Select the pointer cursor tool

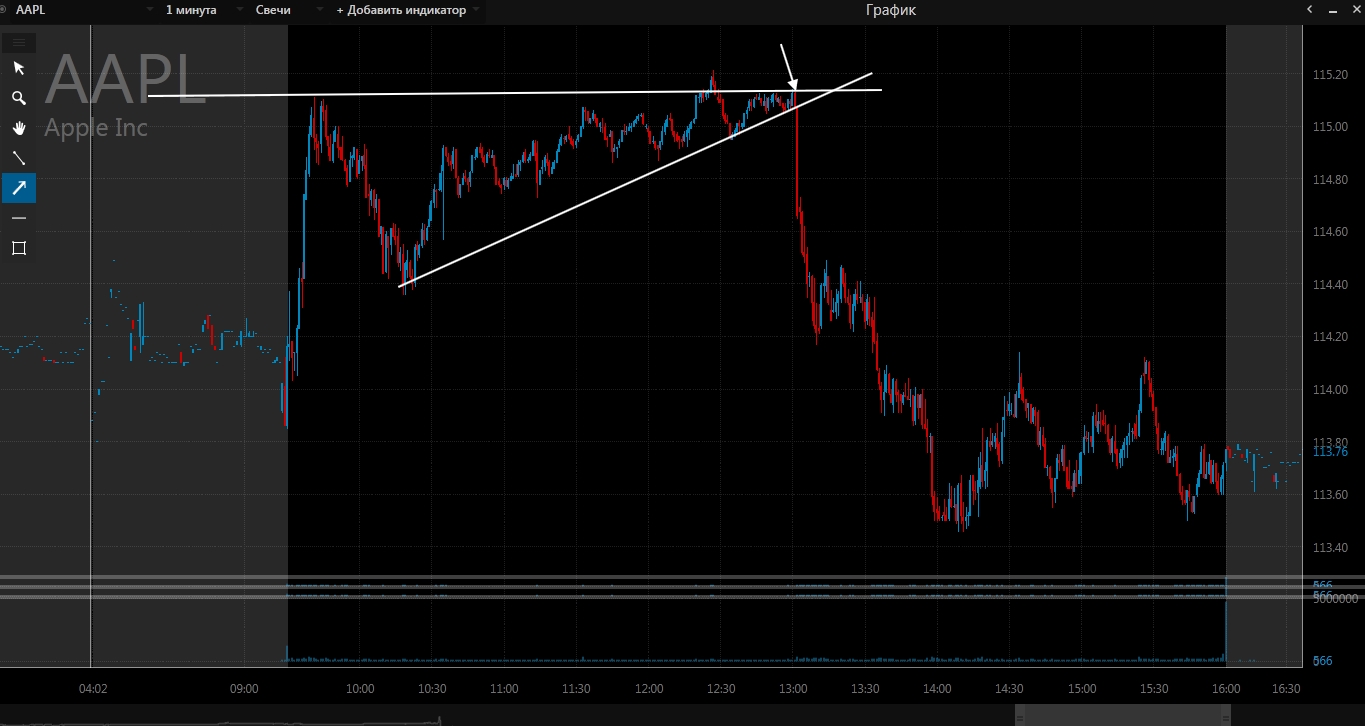point(18,68)
